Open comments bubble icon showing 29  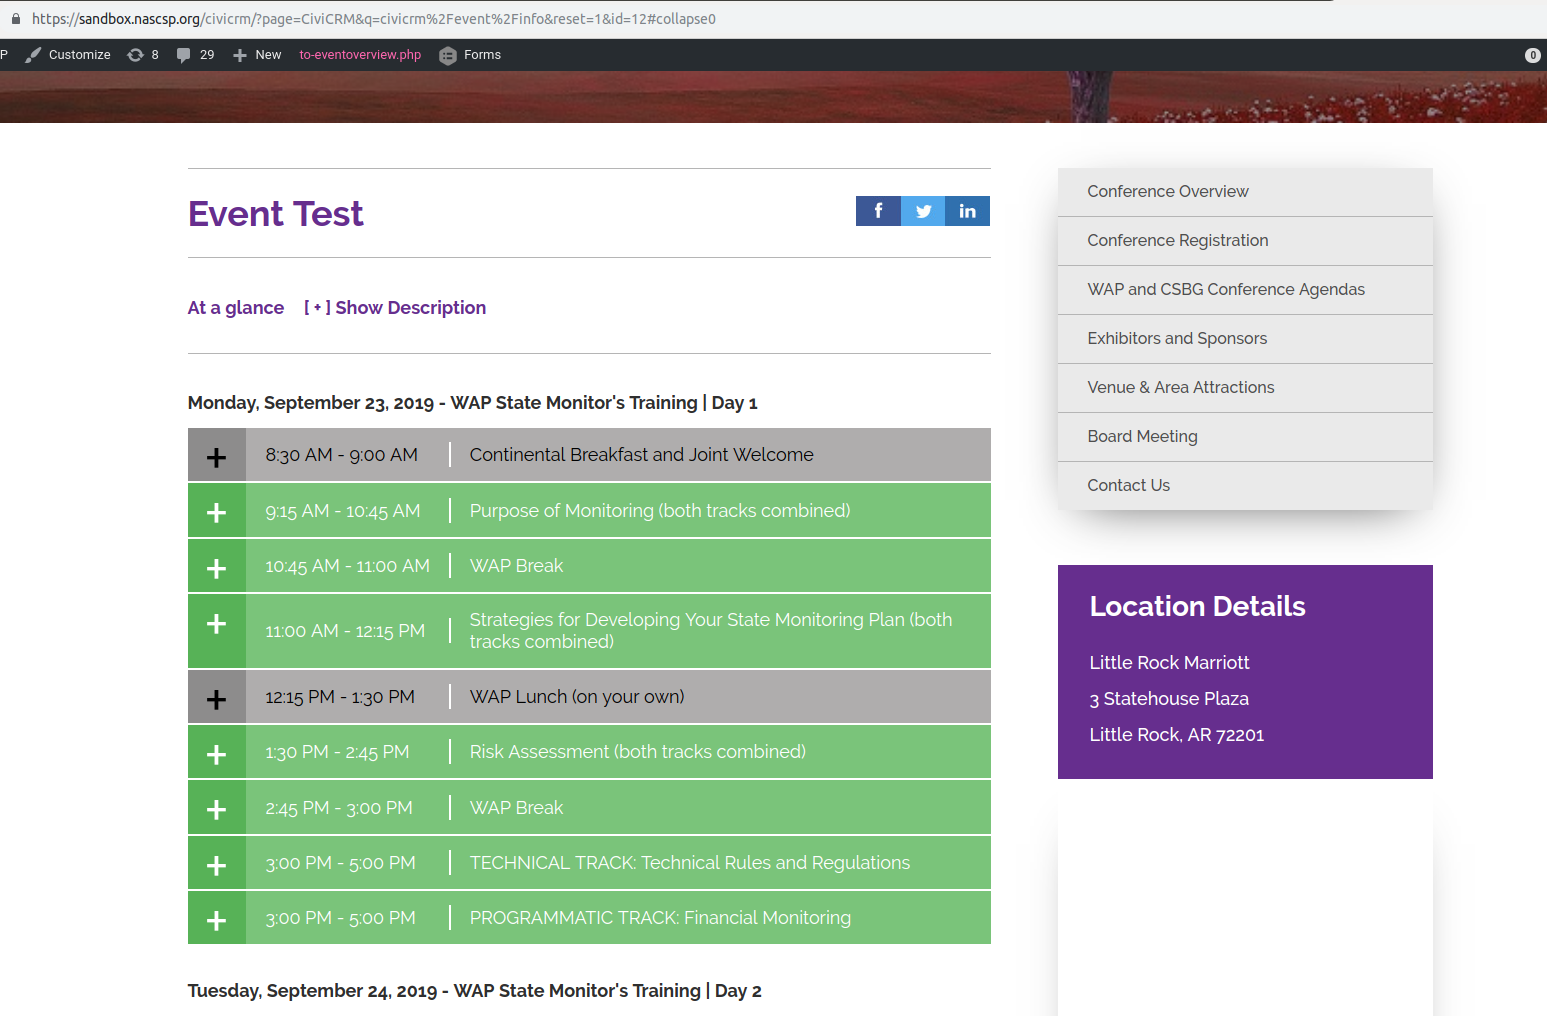184,55
